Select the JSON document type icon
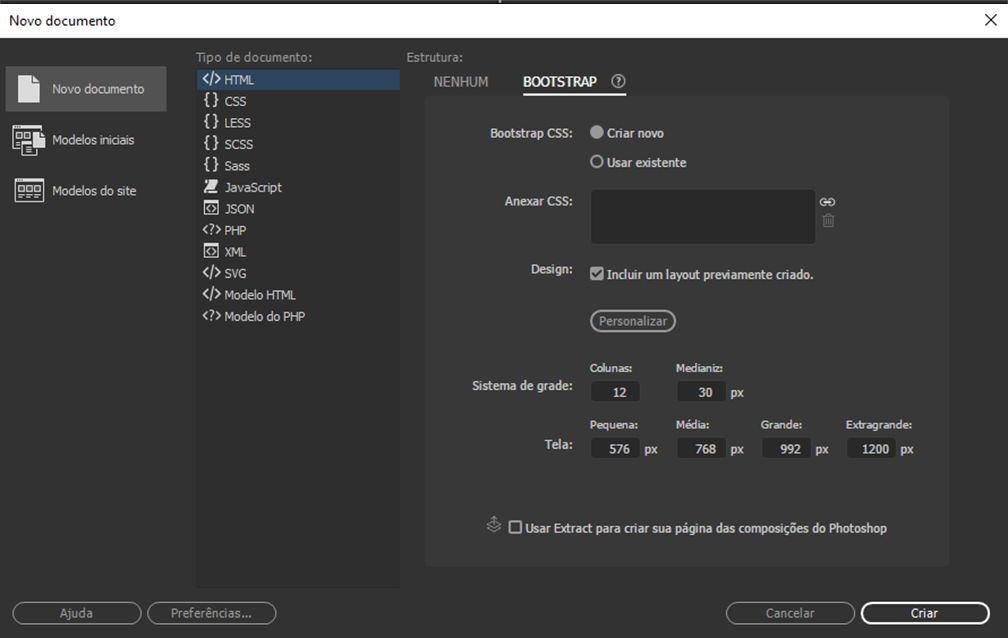Viewport: 1008px width, 638px height. [x=211, y=208]
